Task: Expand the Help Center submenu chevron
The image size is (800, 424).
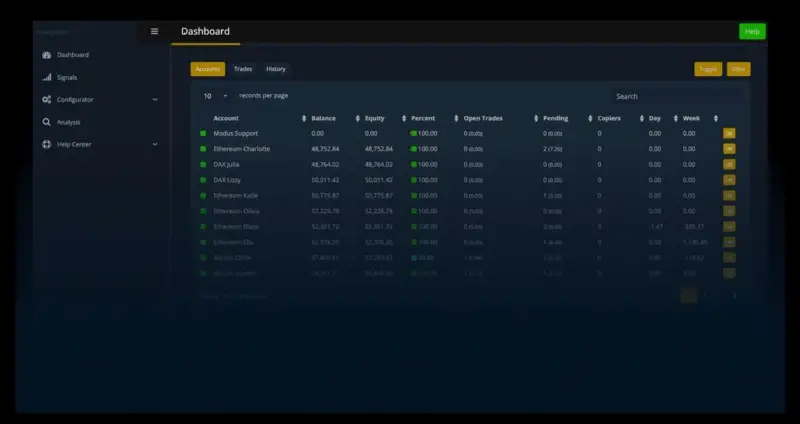Action: pyautogui.click(x=155, y=144)
